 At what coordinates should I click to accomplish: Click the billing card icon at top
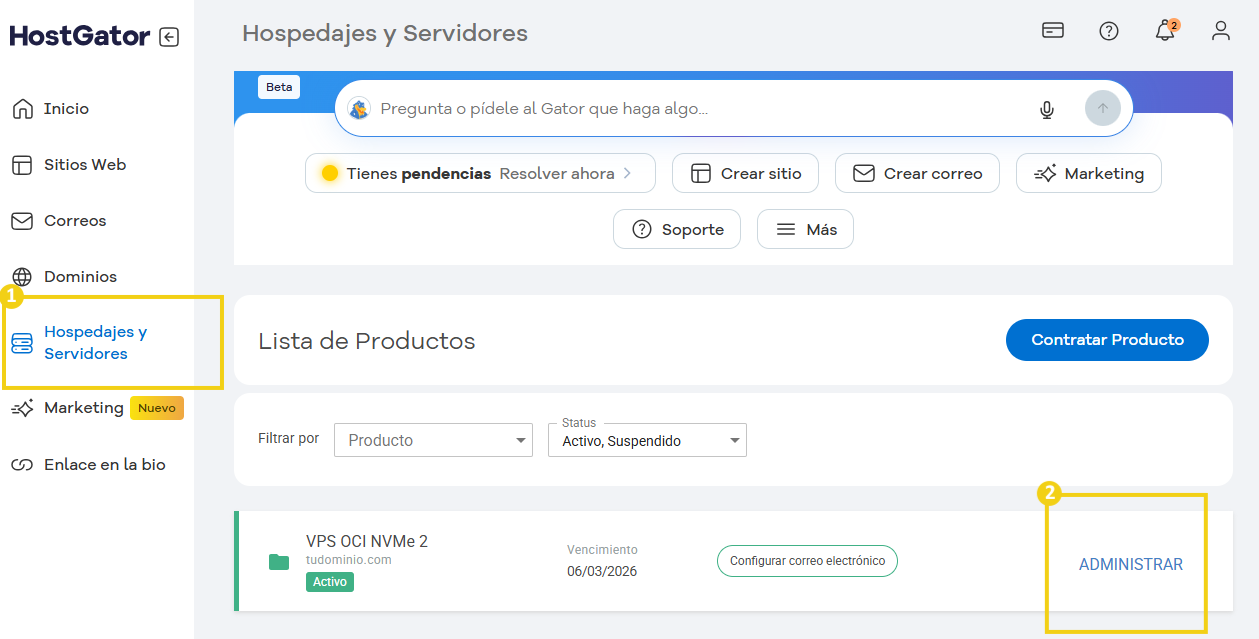coord(1052,31)
